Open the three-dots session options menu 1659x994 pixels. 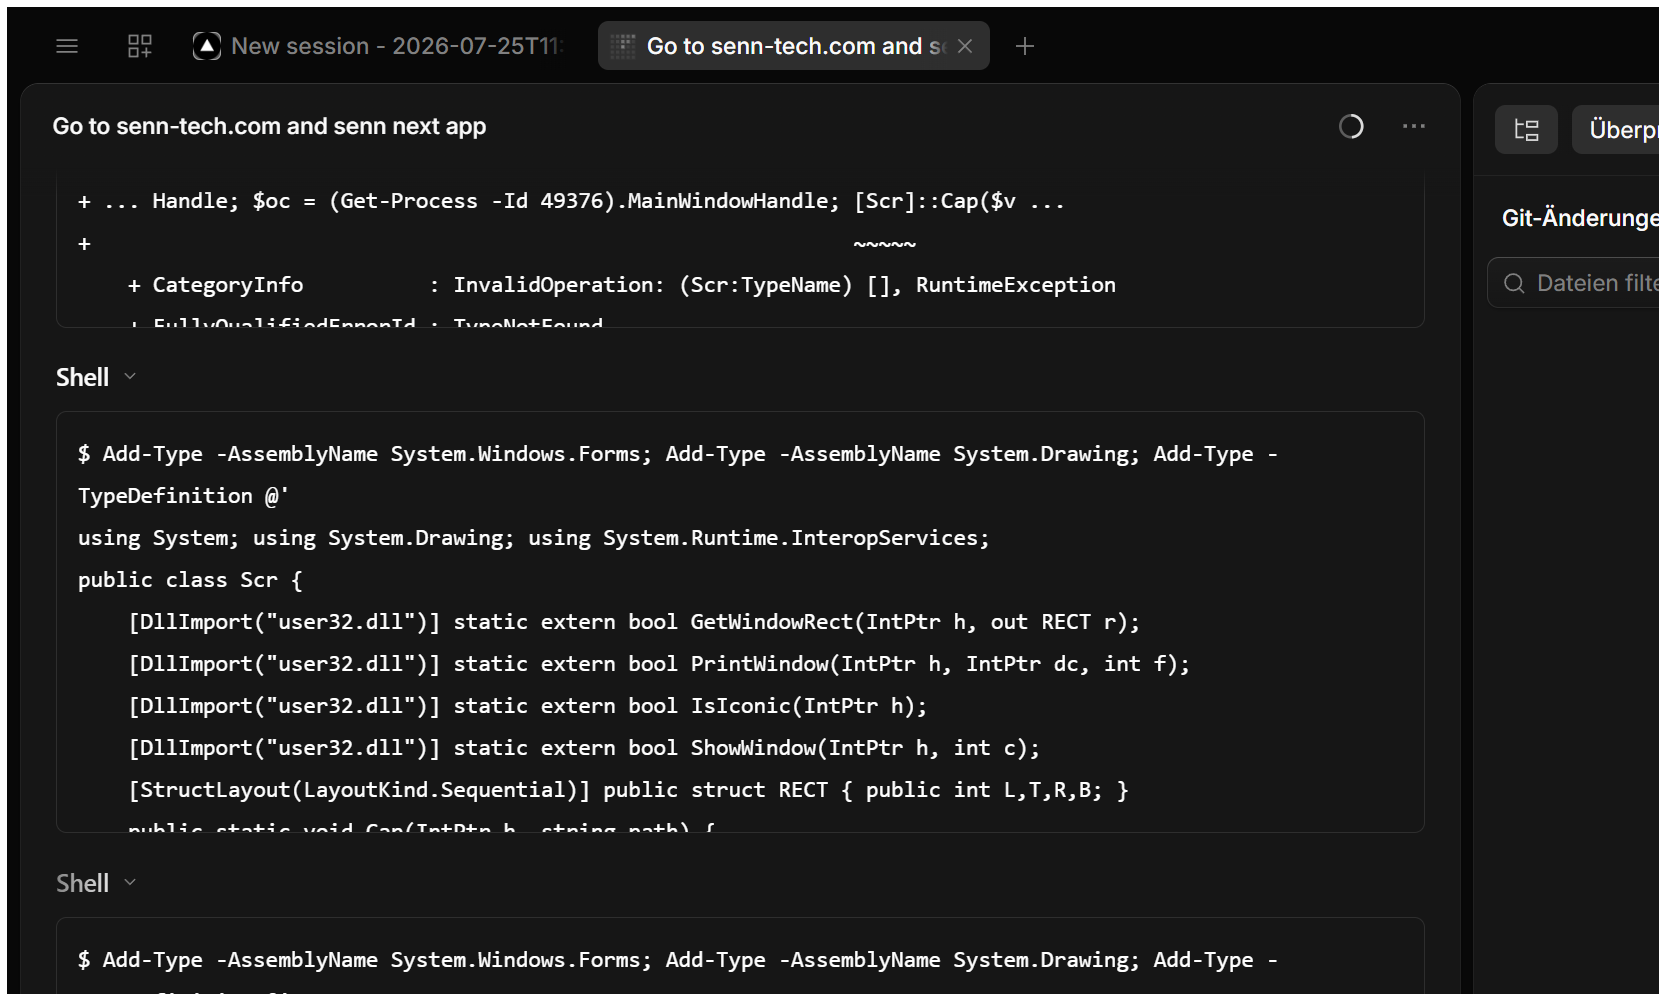1414,126
